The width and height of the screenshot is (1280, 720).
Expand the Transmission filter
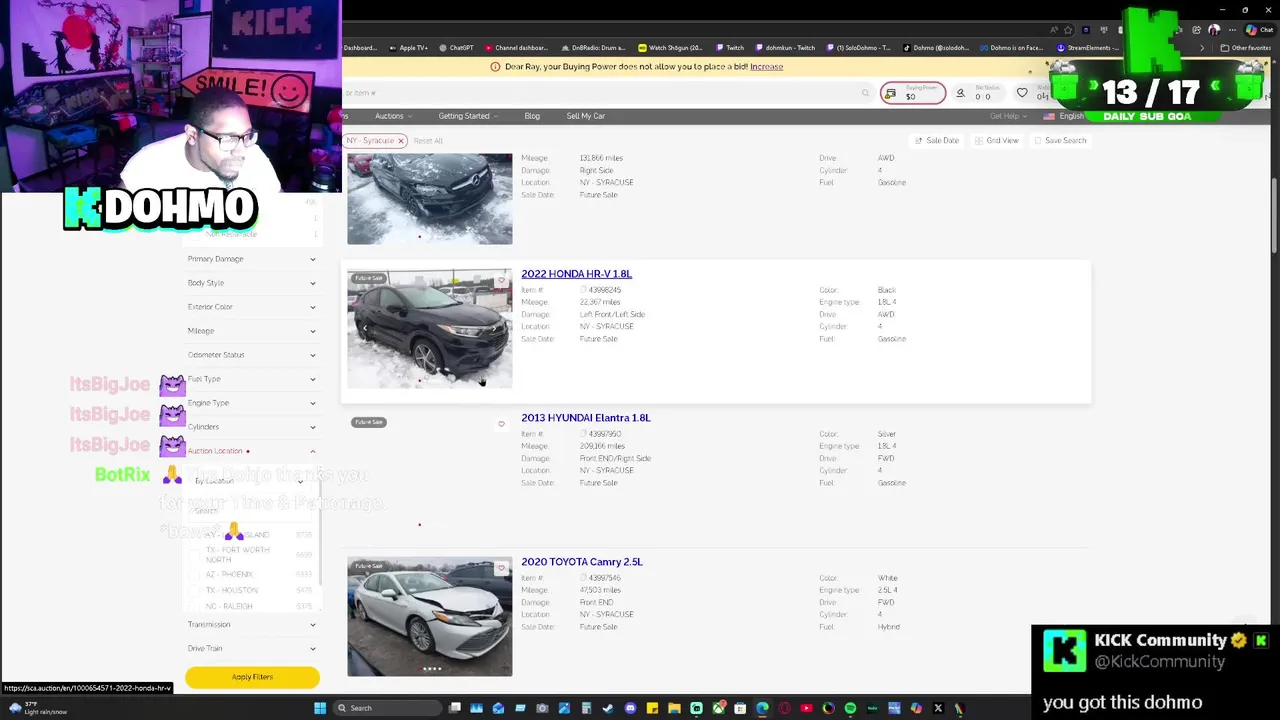(252, 624)
